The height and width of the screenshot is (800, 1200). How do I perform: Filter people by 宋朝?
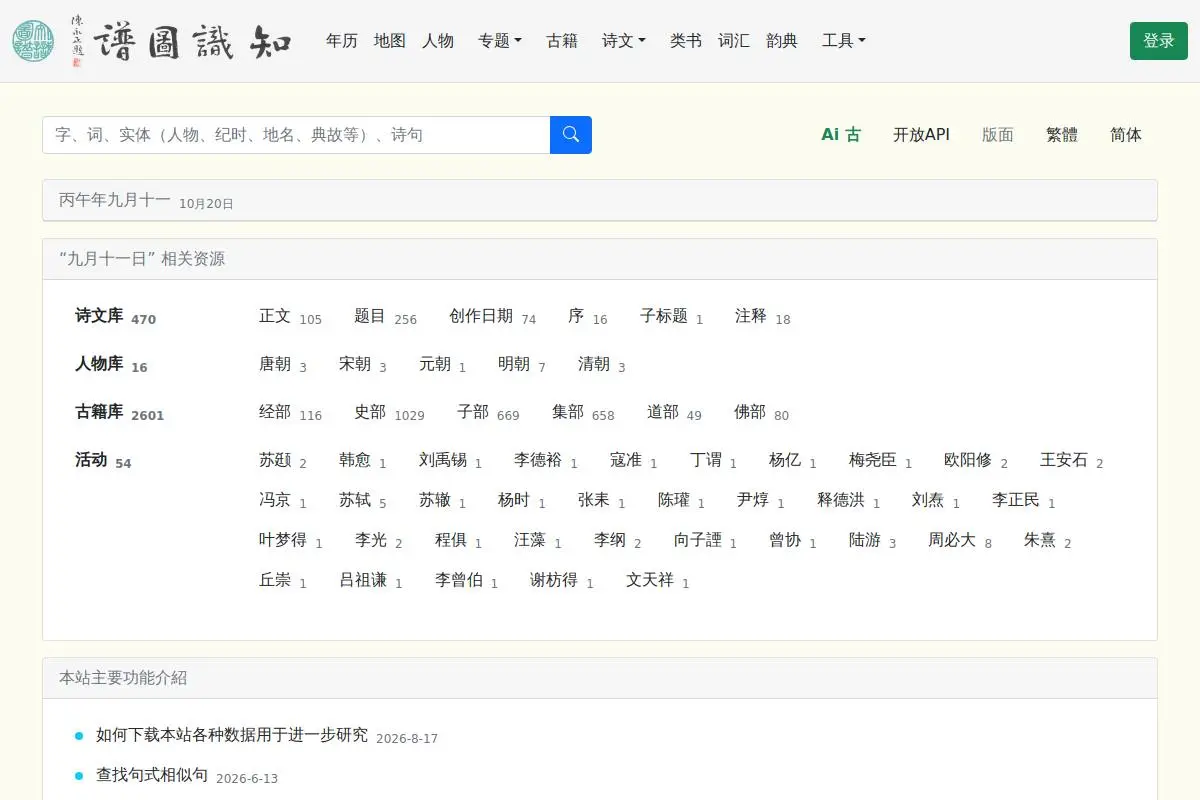click(x=363, y=365)
